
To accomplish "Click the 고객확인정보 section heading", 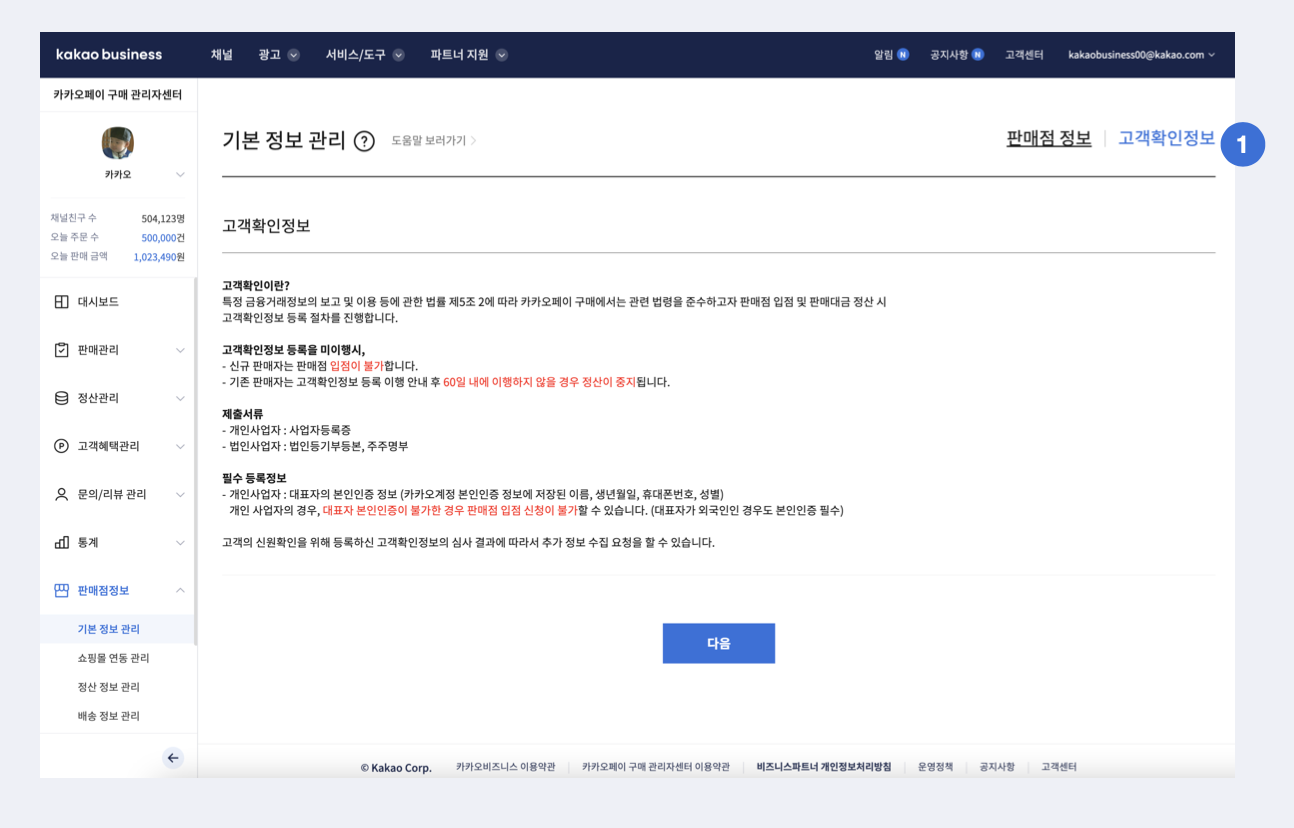I will 266,226.
